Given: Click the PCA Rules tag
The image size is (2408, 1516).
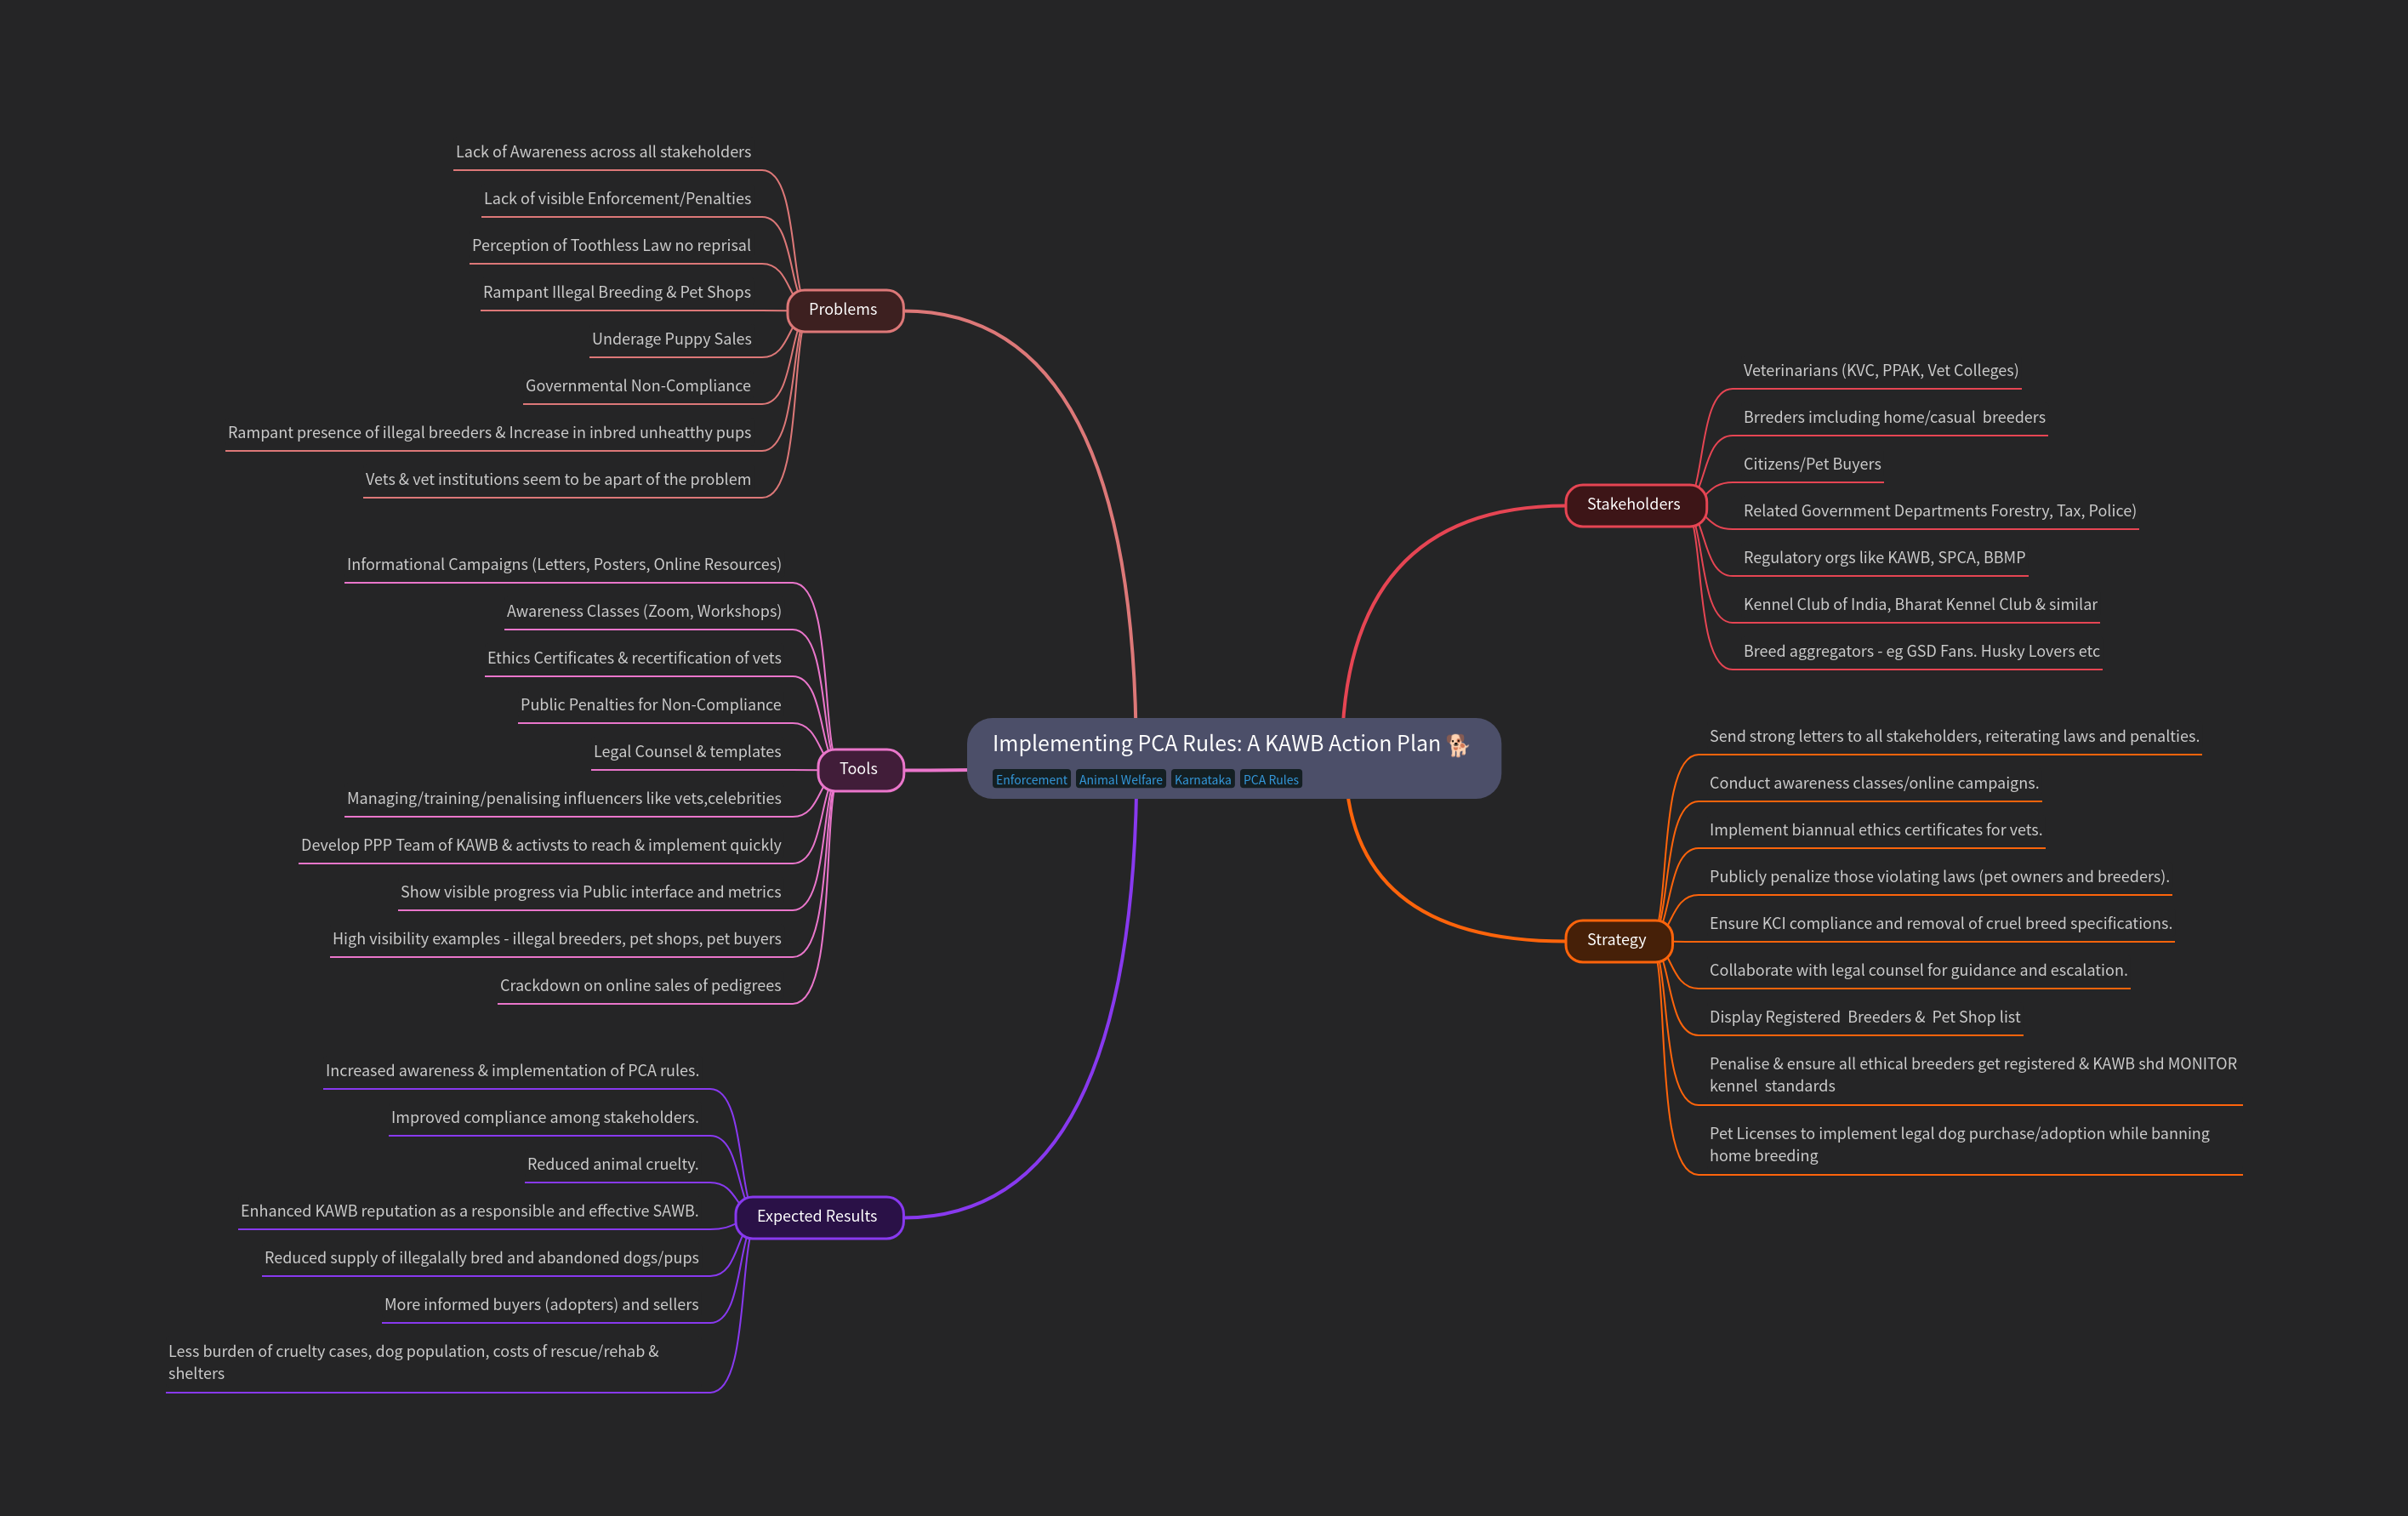Looking at the screenshot, I should point(1270,780).
